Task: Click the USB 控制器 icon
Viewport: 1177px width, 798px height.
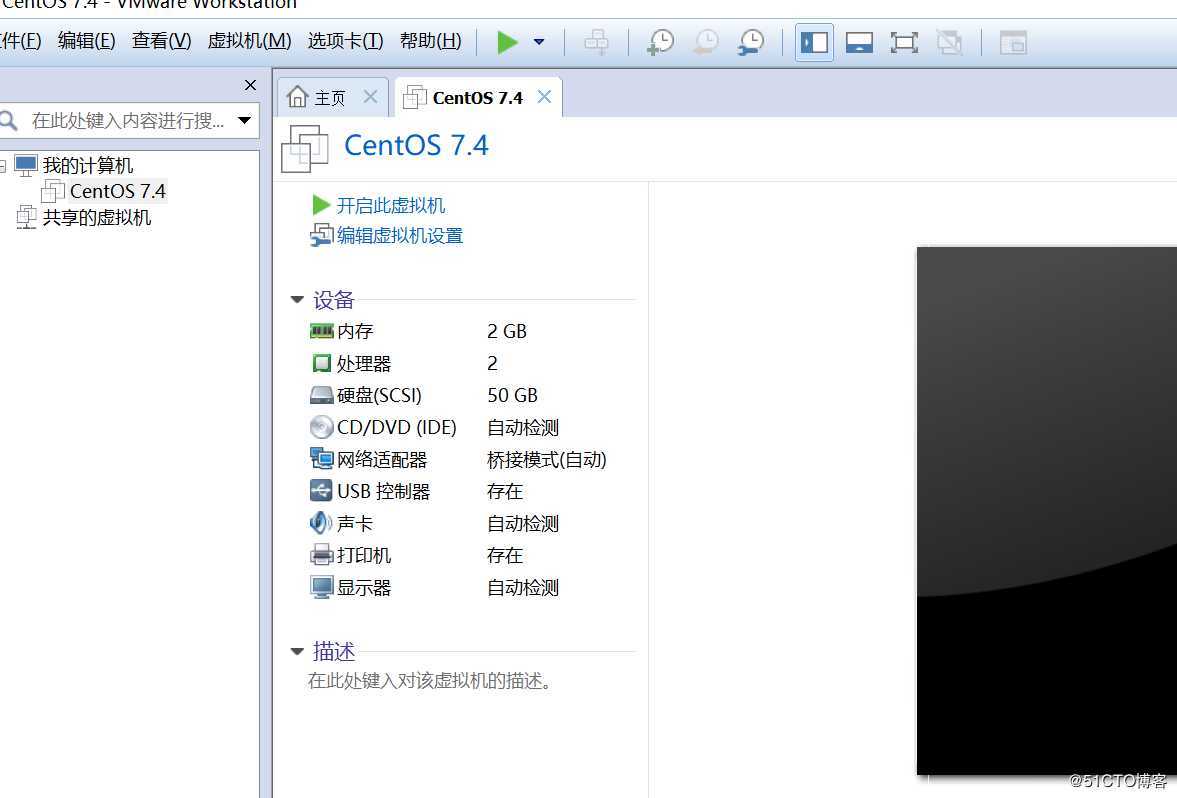Action: coord(321,491)
